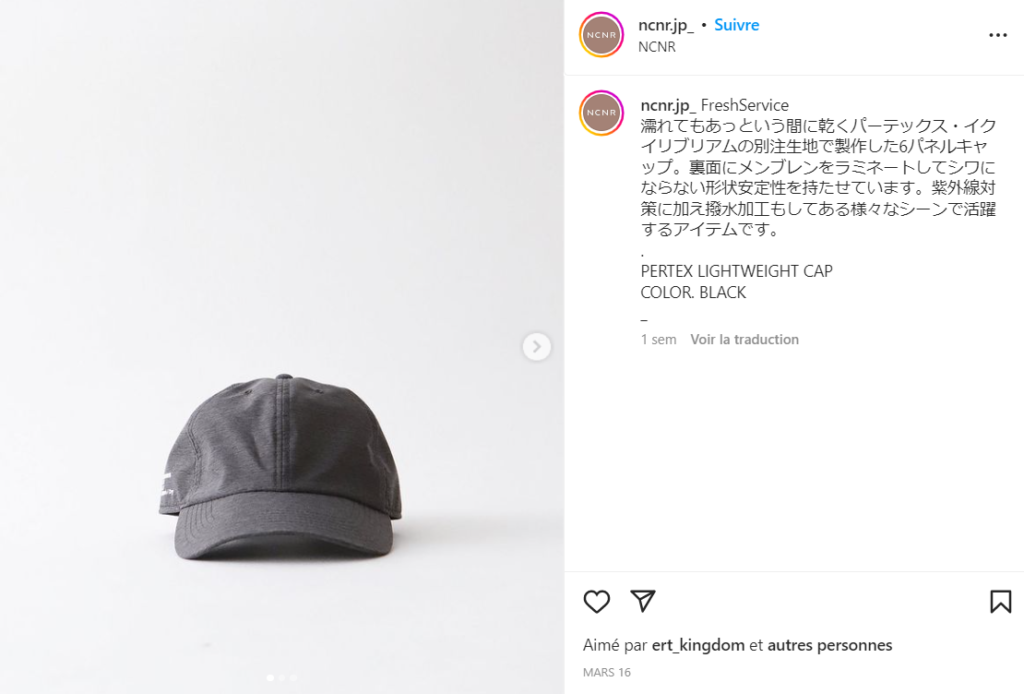Select the second carousel indicator dot
Screen dimensions: 1024x694
282,678
